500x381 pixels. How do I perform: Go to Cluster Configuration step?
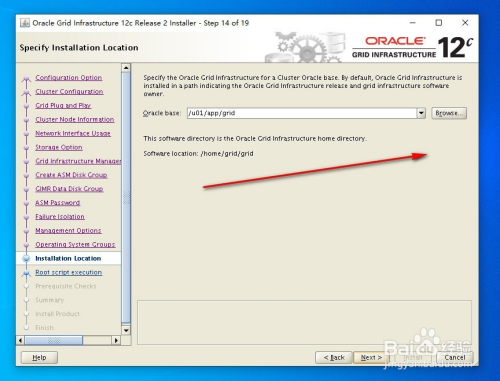[69, 92]
